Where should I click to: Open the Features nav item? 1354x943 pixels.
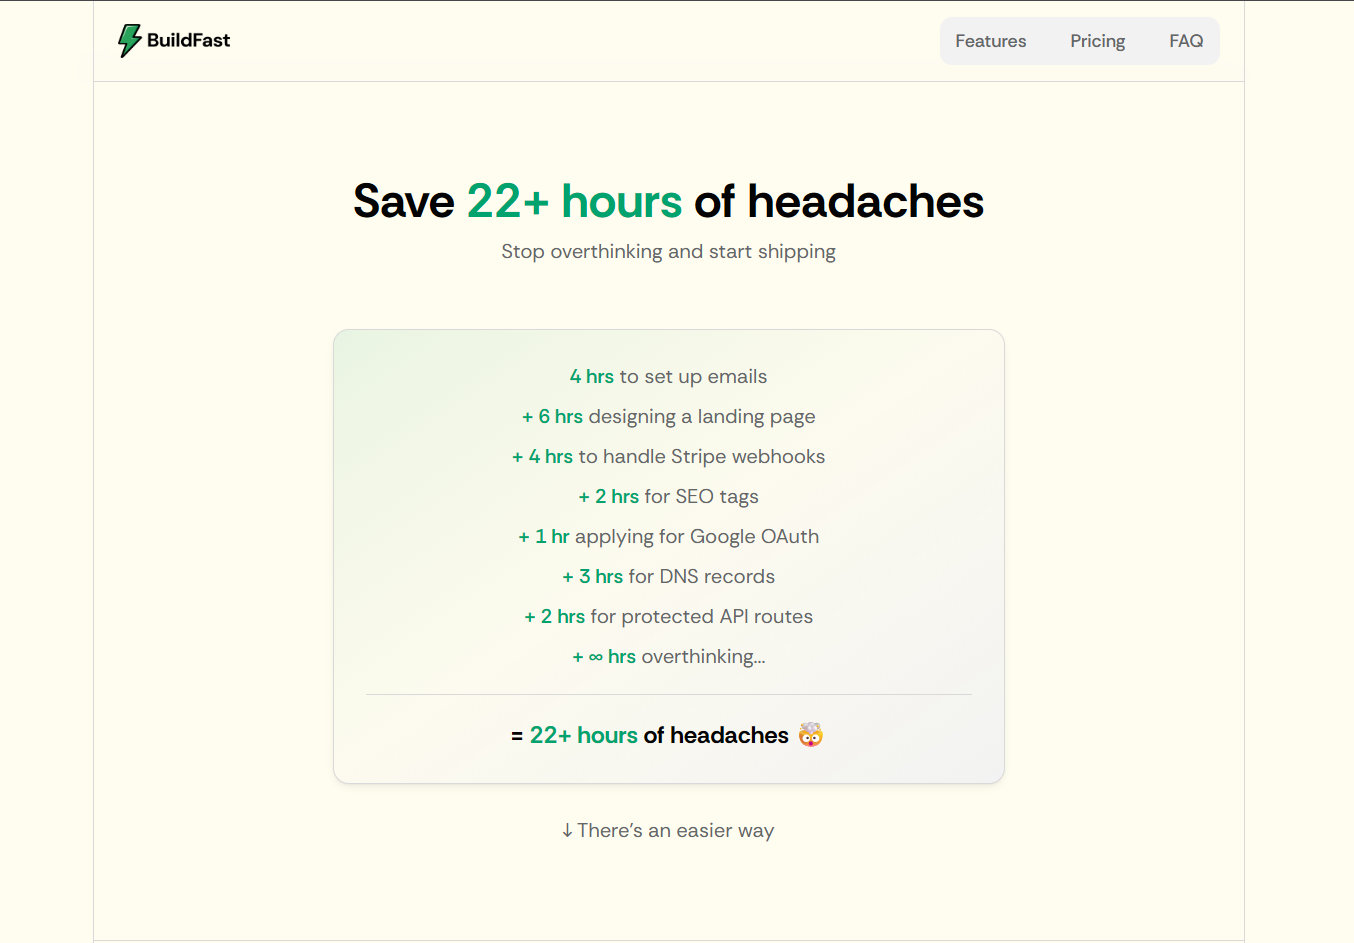990,41
